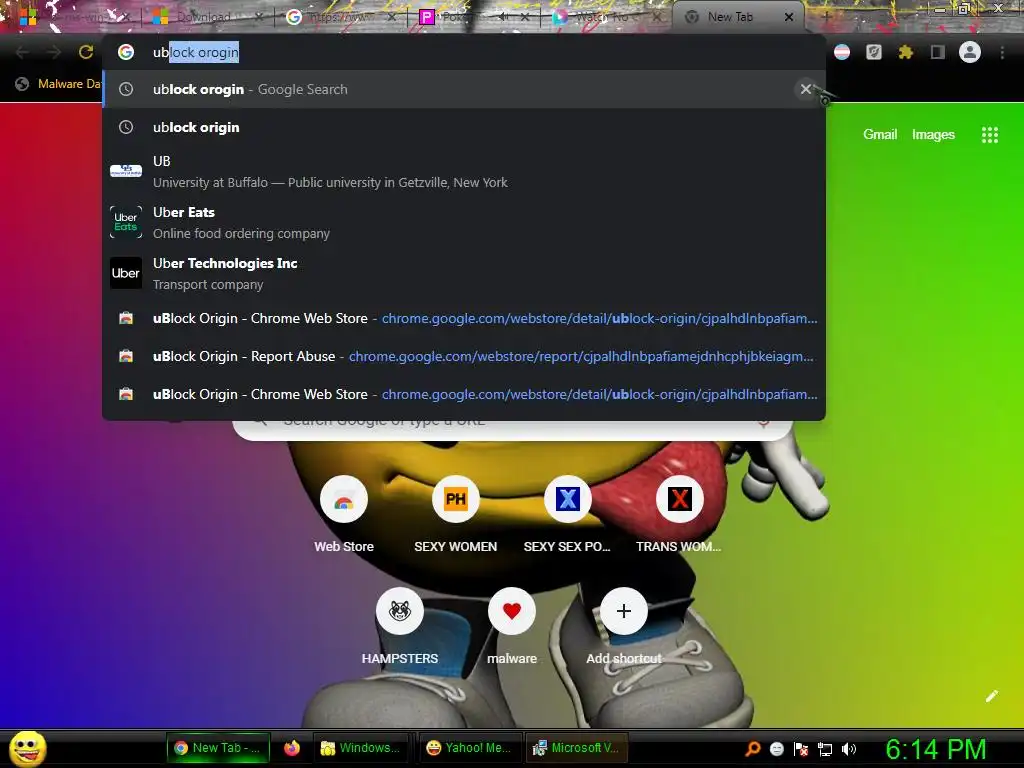The height and width of the screenshot is (768, 1024).
Task: Open the PH 'SEXY WOMEN' shortcut tile
Action: pos(455,514)
